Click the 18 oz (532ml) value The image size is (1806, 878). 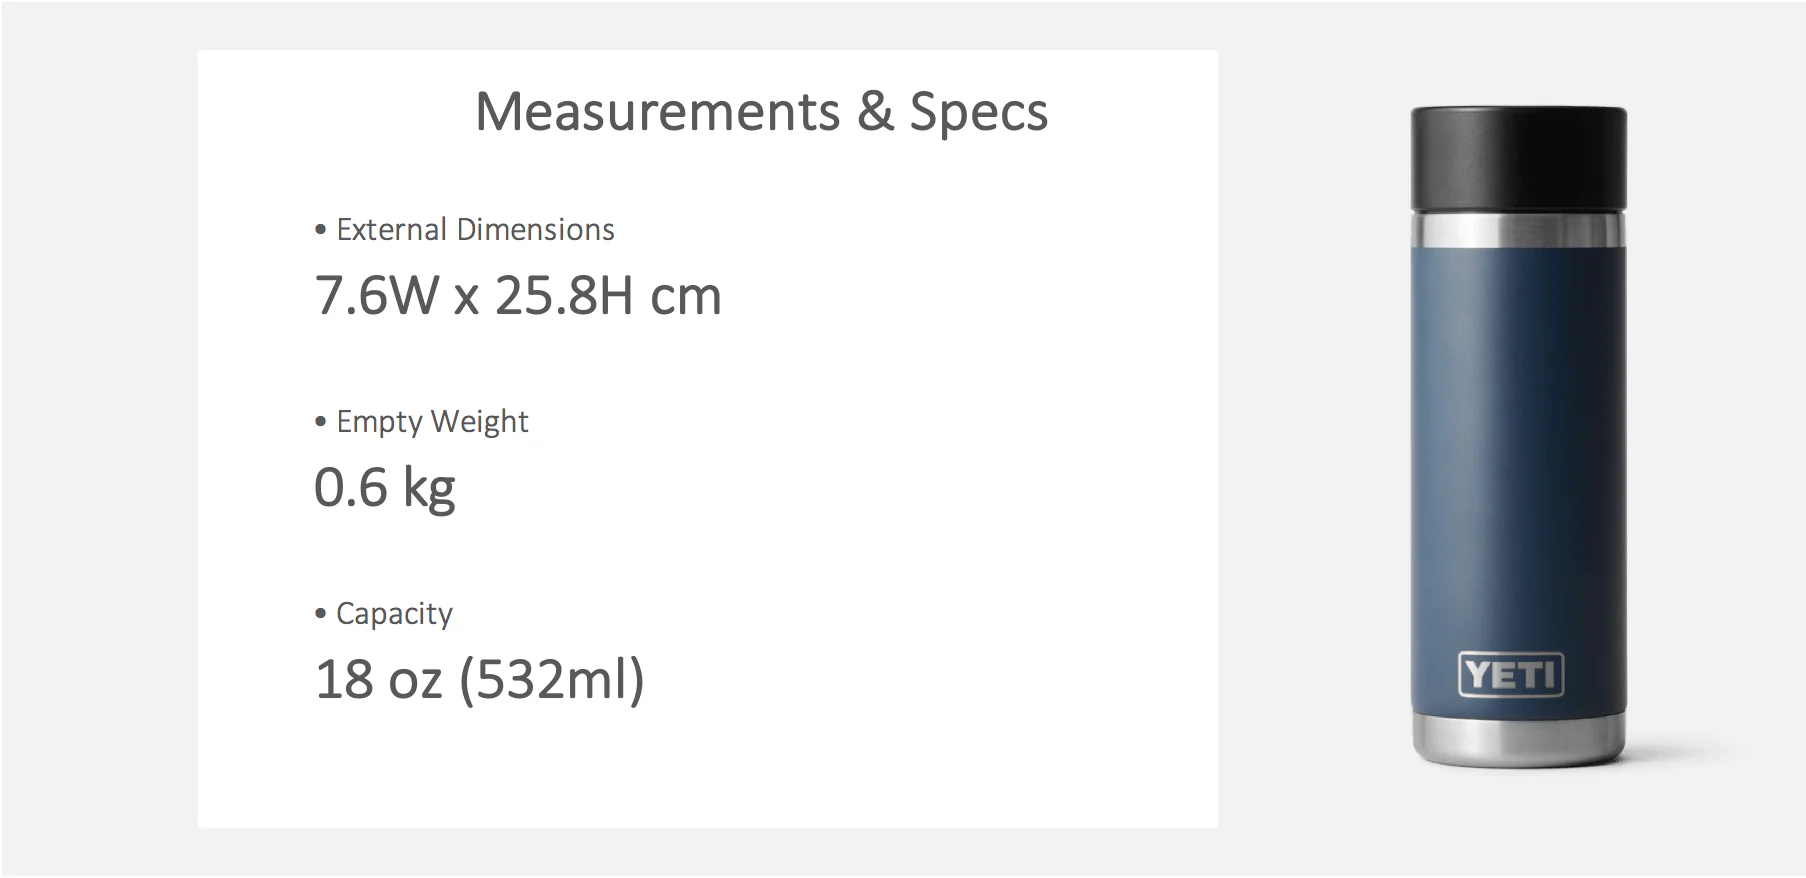tap(480, 680)
